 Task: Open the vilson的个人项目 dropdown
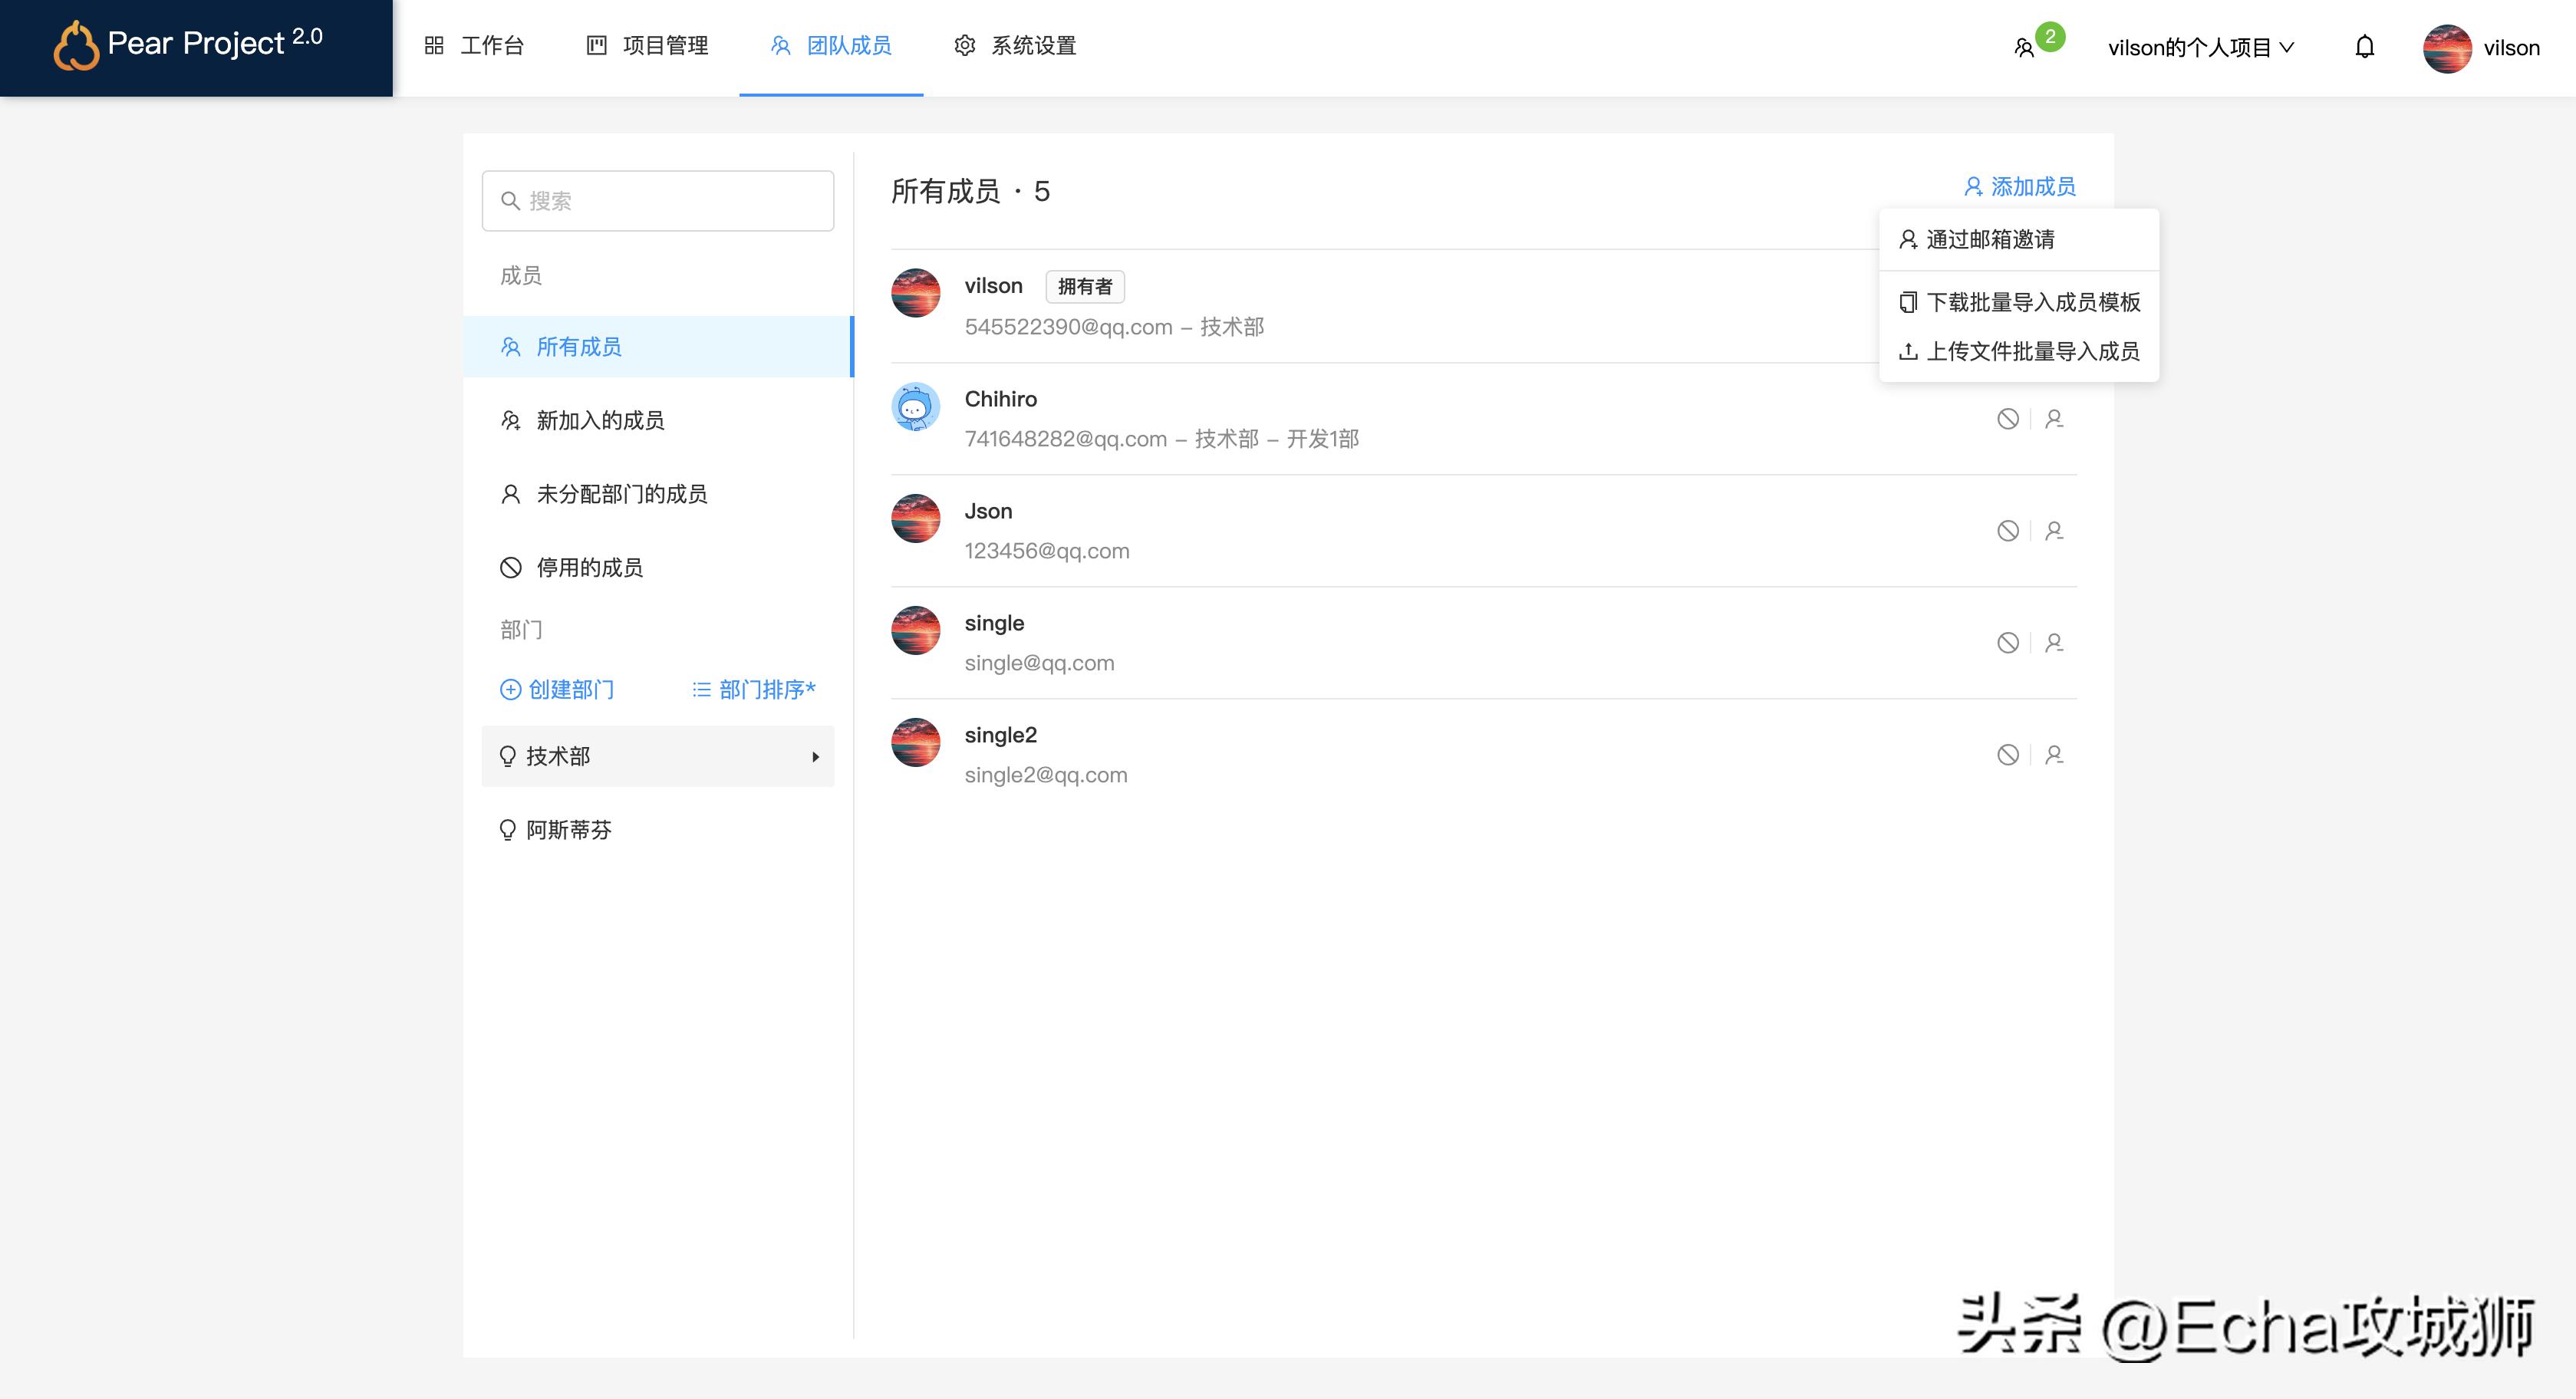tap(2199, 47)
